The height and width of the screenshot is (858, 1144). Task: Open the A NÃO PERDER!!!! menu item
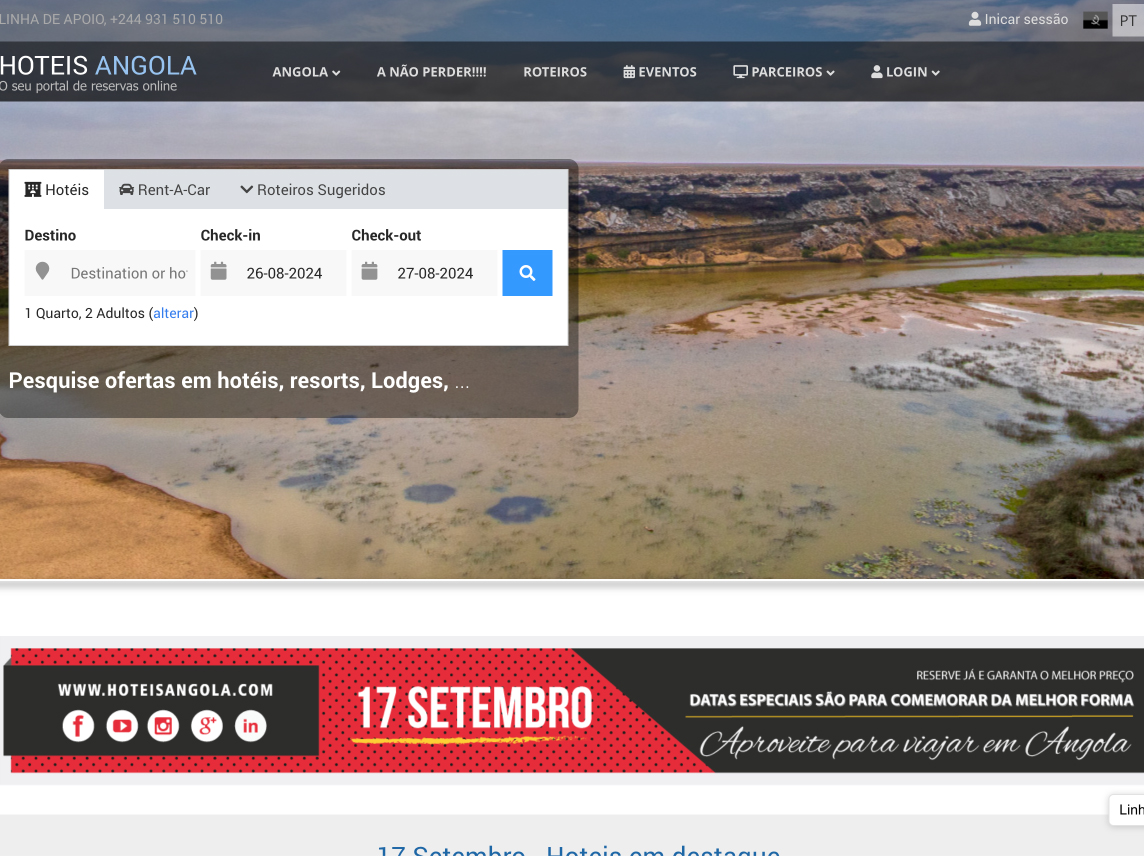click(x=431, y=72)
